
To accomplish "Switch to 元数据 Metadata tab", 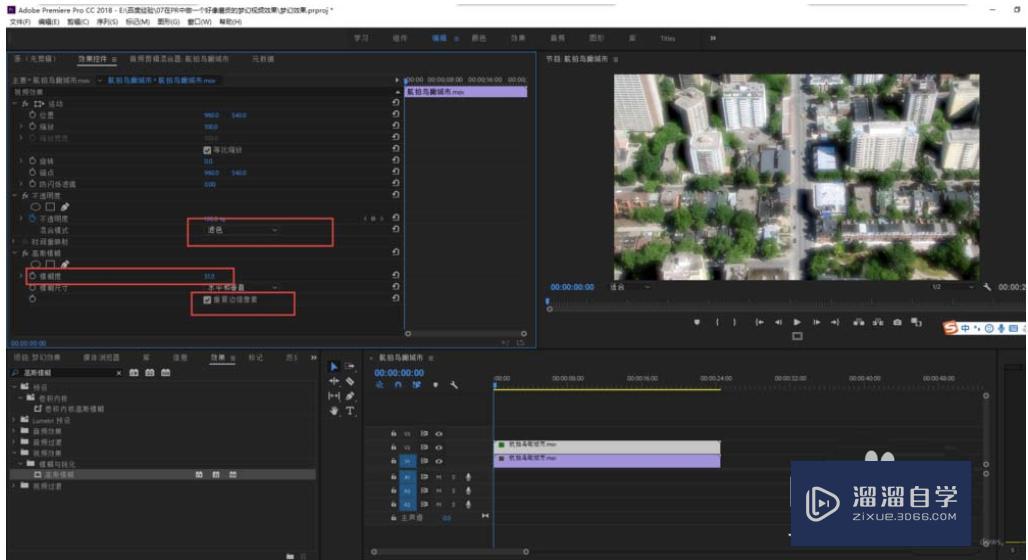I will coord(263,59).
